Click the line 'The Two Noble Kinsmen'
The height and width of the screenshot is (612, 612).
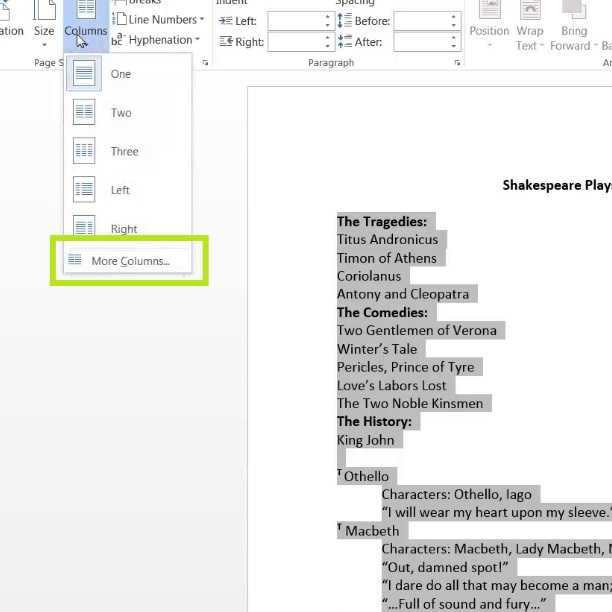410,403
